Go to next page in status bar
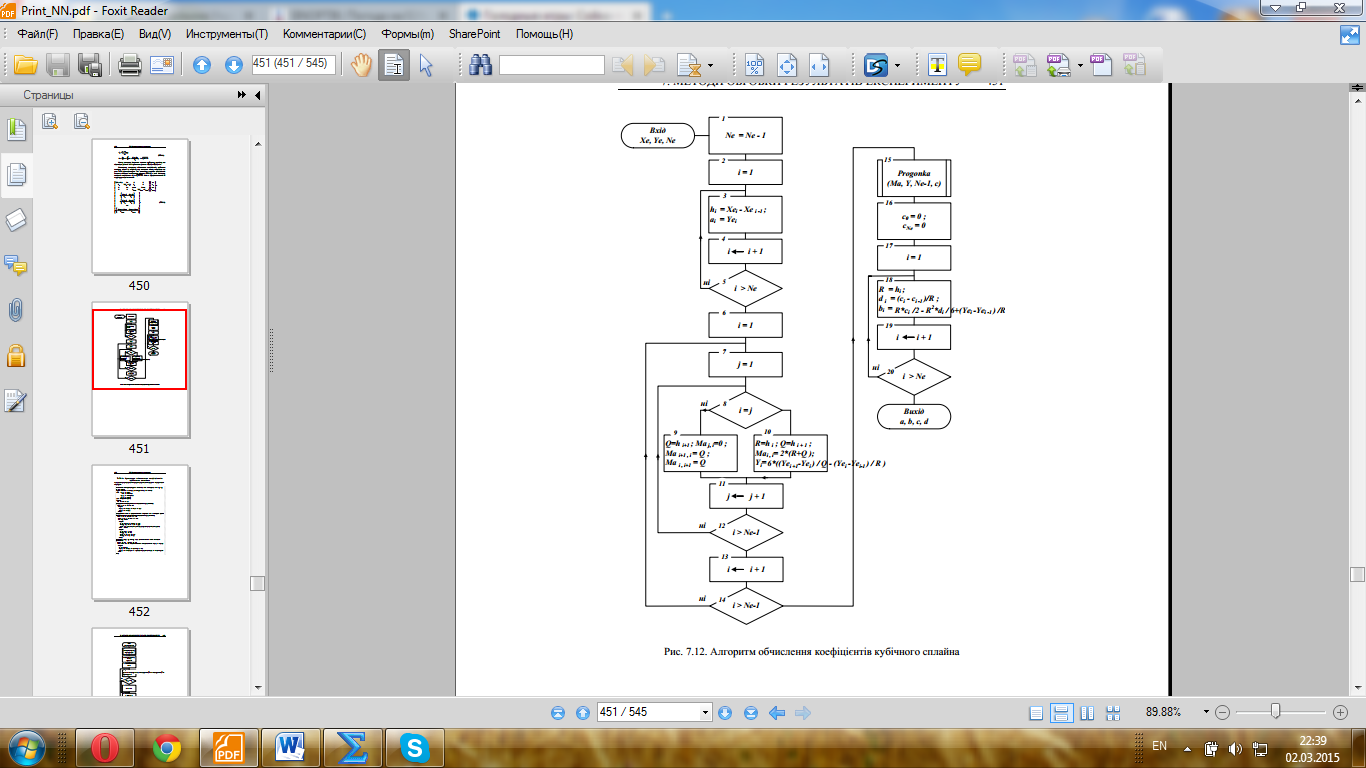This screenshot has height=768, width=1366. [x=726, y=713]
